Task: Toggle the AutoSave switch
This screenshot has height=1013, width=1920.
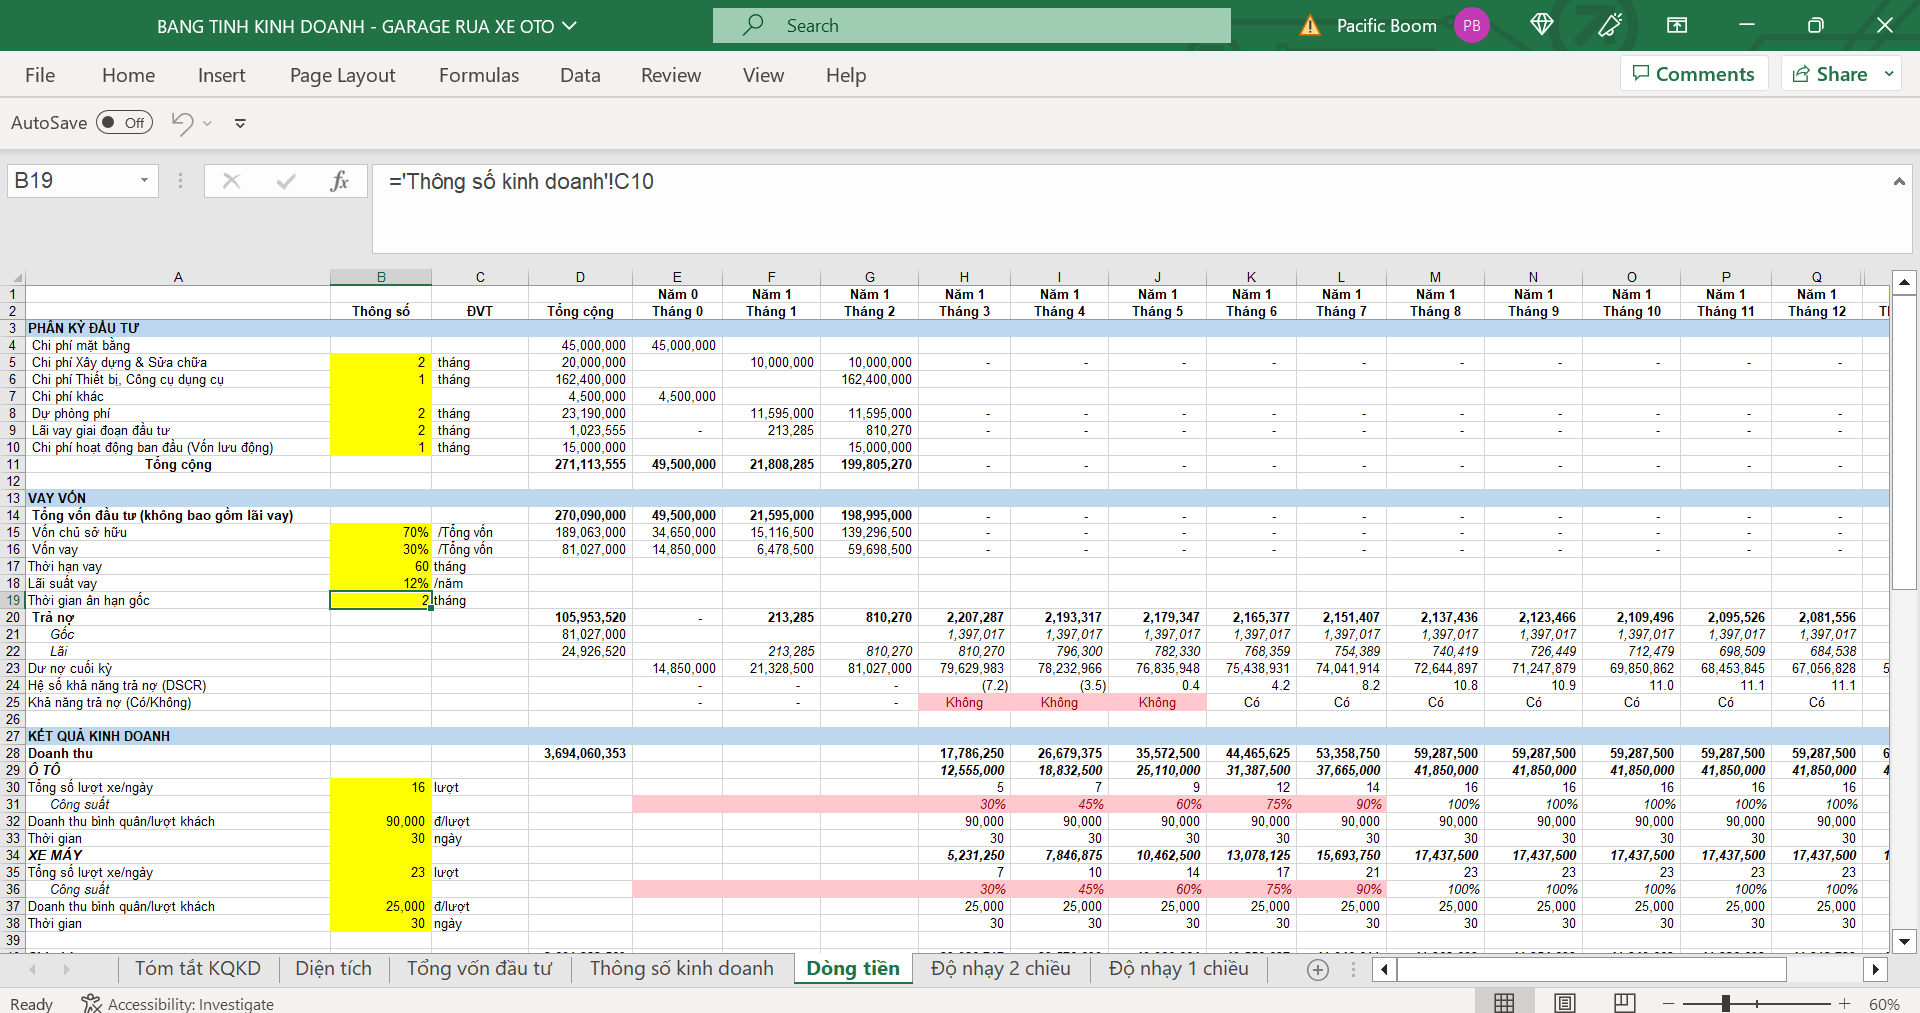Action: [x=124, y=123]
